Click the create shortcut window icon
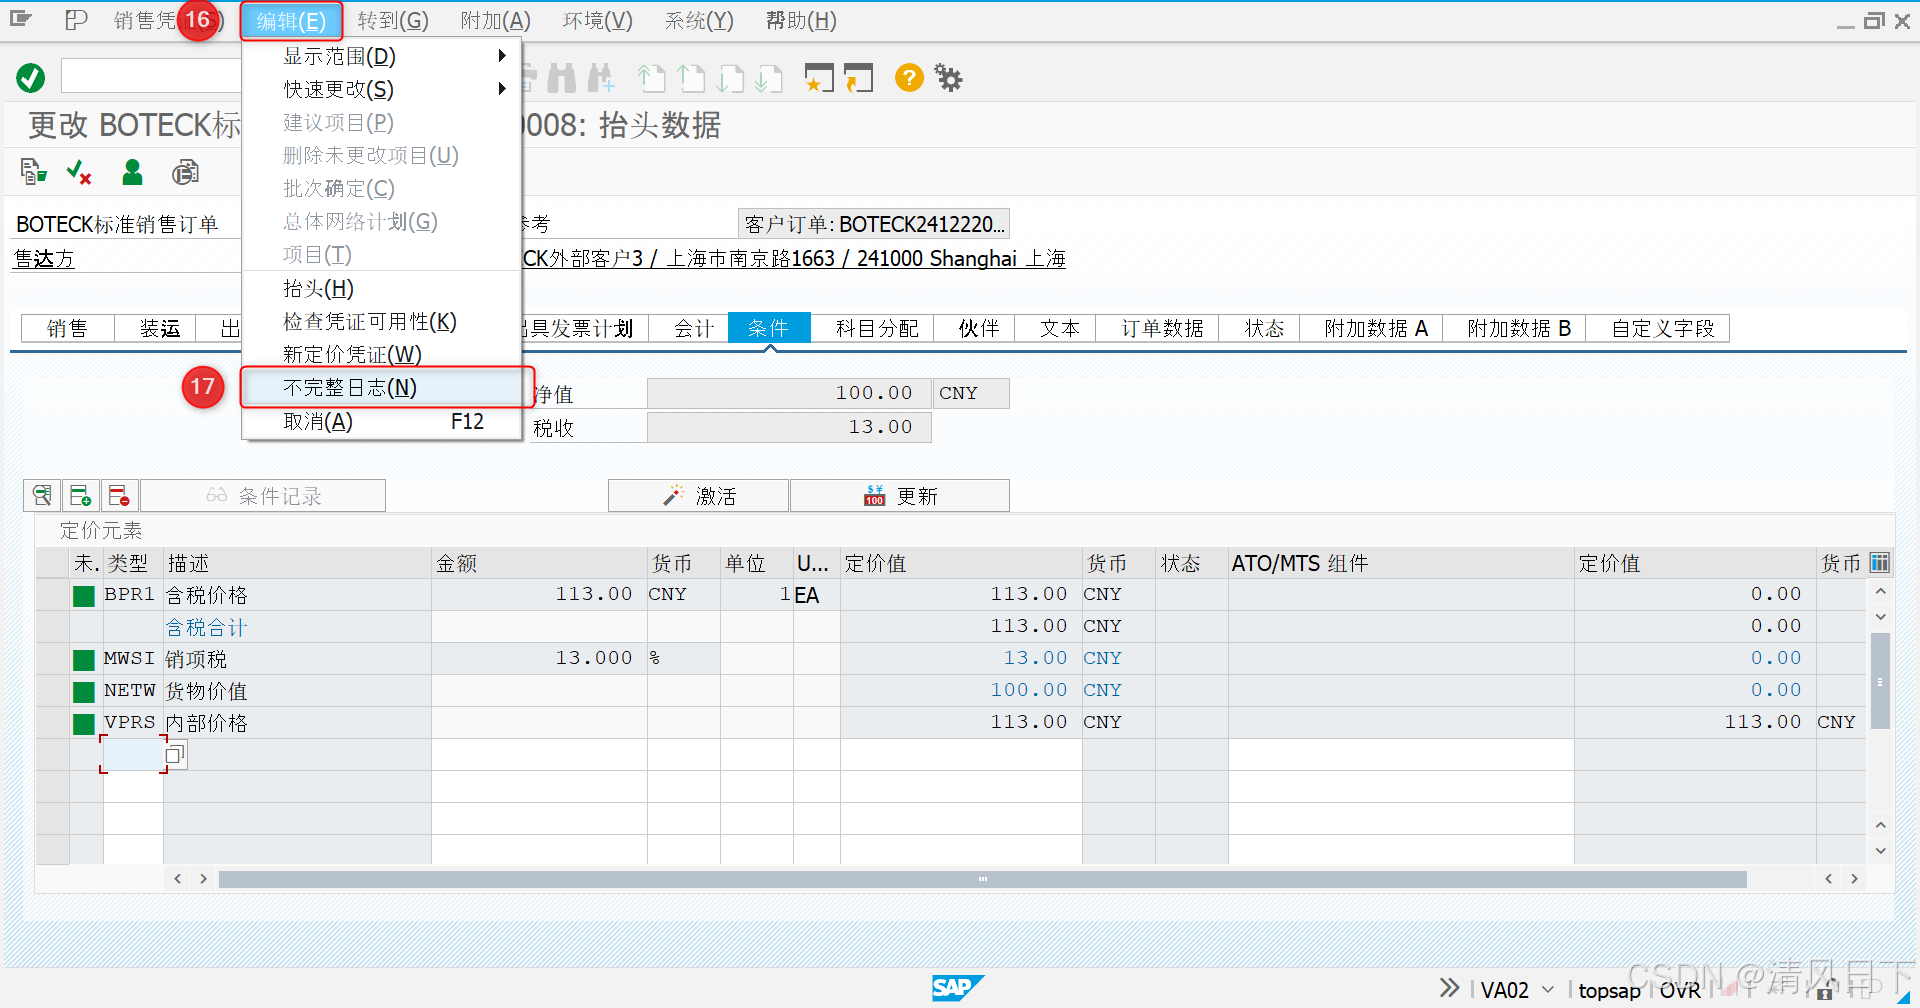Screen dimensions: 1920x1008 pyautogui.click(x=858, y=78)
